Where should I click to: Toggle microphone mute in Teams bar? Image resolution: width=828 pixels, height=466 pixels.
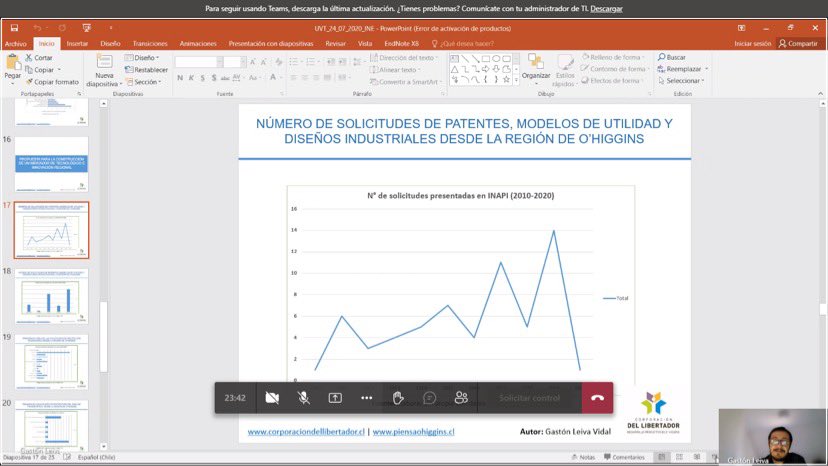pyautogui.click(x=304, y=398)
